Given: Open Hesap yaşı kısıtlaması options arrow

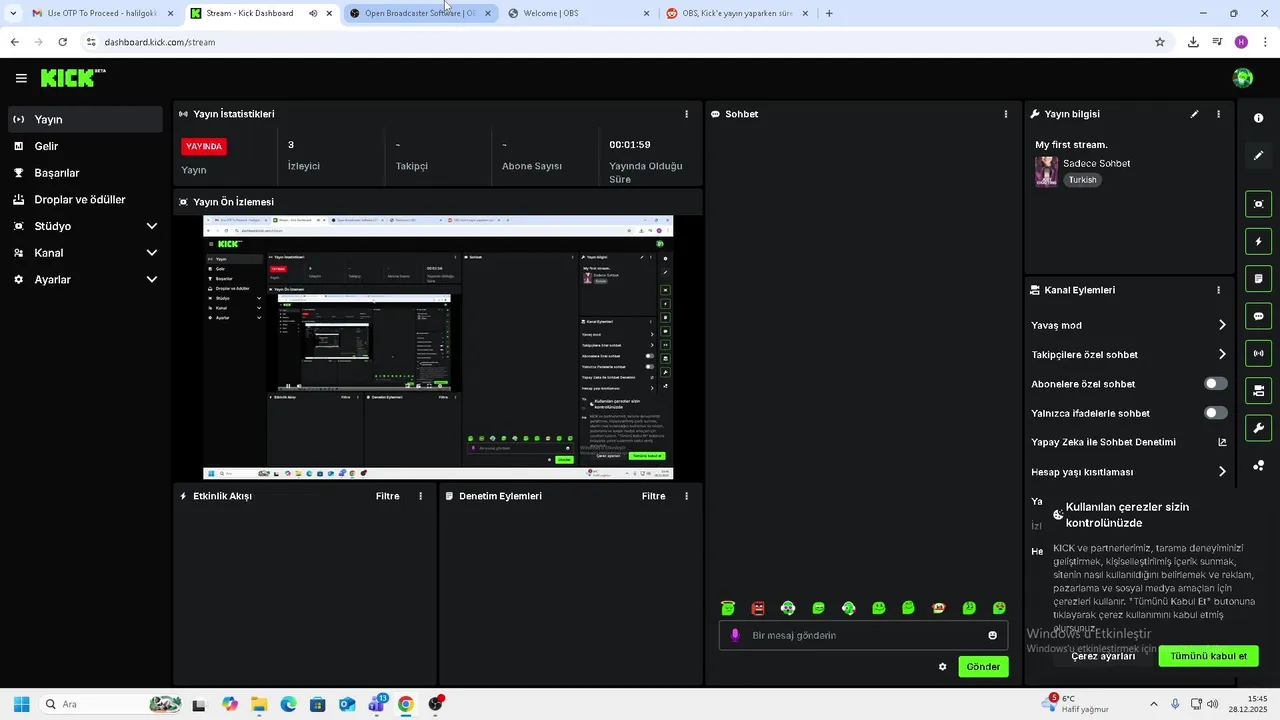Looking at the screenshot, I should tap(1222, 472).
